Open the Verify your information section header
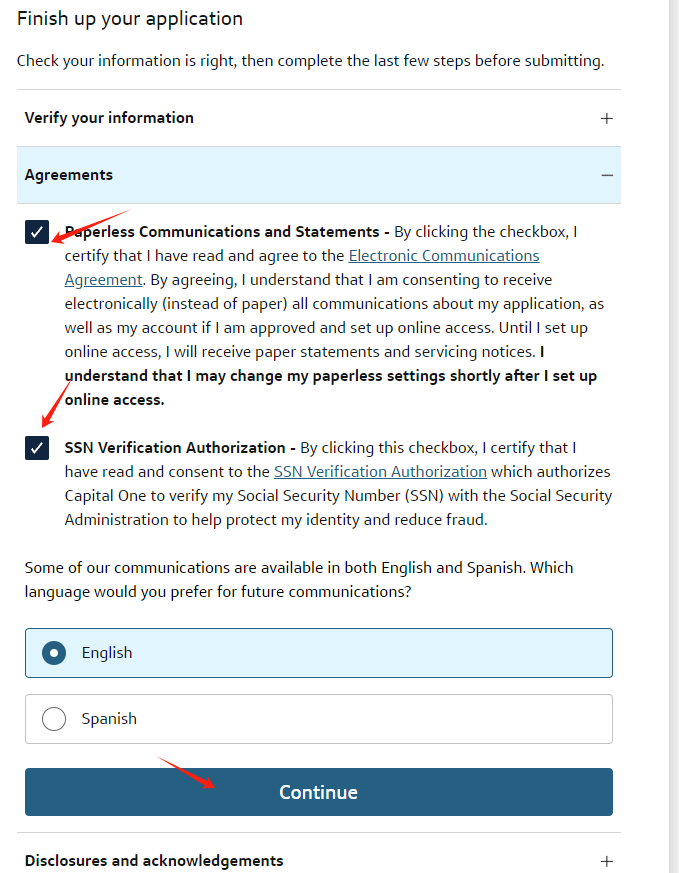This screenshot has height=873, width=679. pos(319,118)
